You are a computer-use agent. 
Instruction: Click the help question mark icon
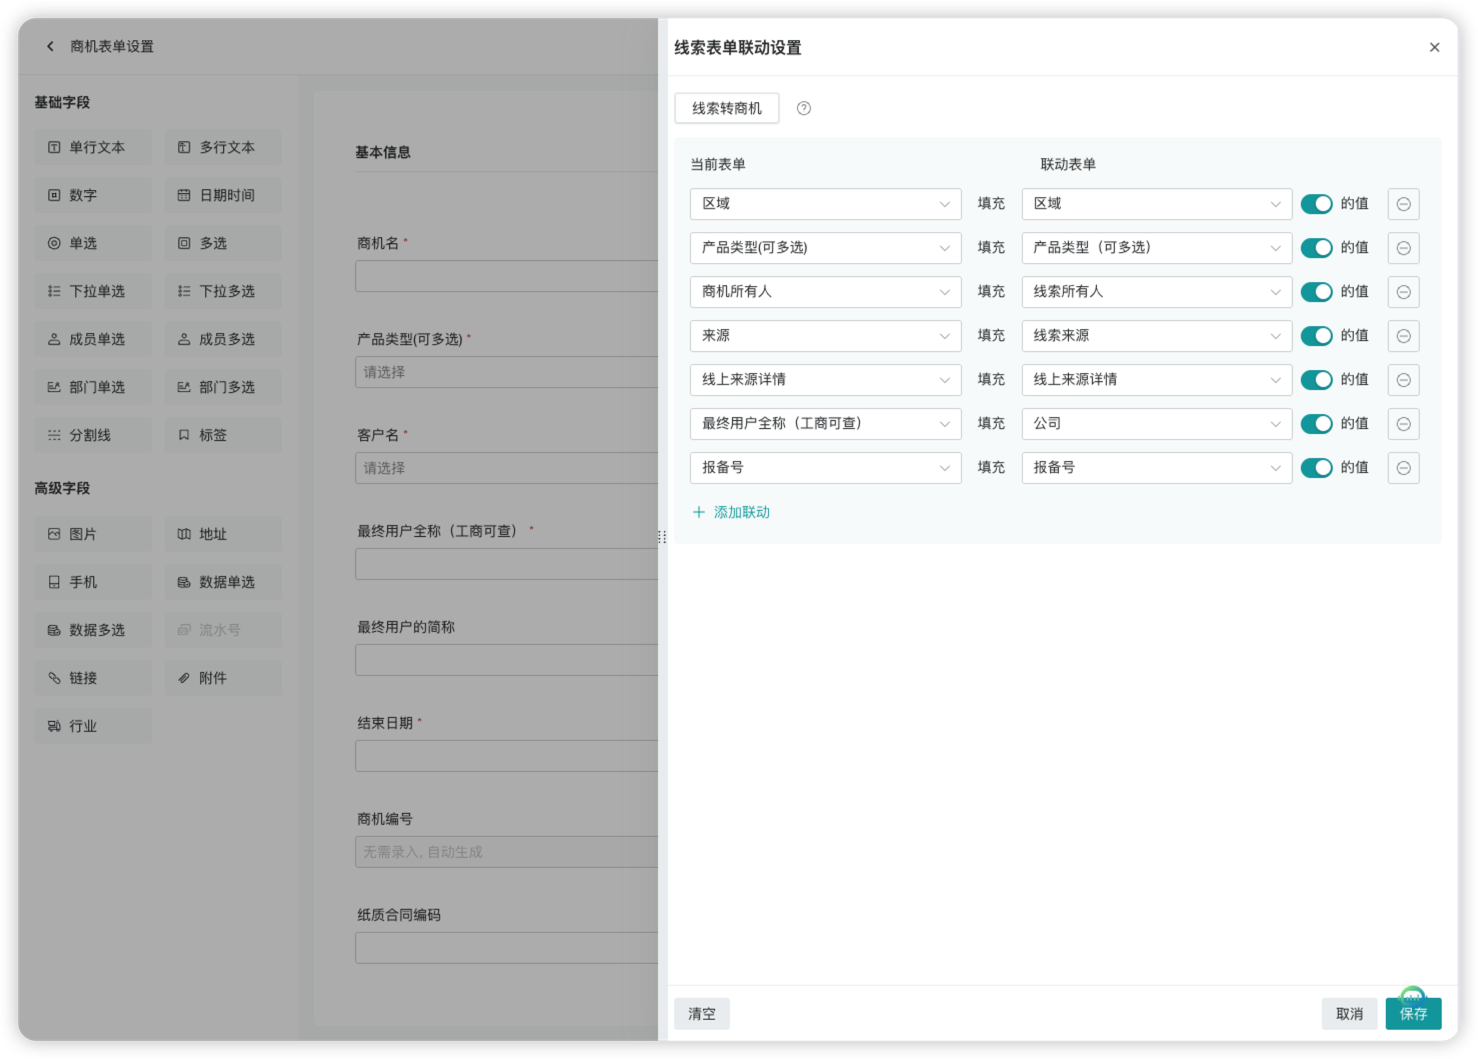(803, 108)
